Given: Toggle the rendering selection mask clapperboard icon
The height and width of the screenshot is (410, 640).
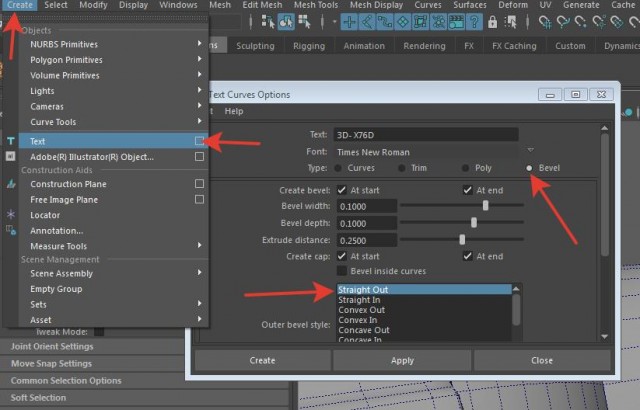Looking at the screenshot, I should pyautogui.click(x=456, y=22).
